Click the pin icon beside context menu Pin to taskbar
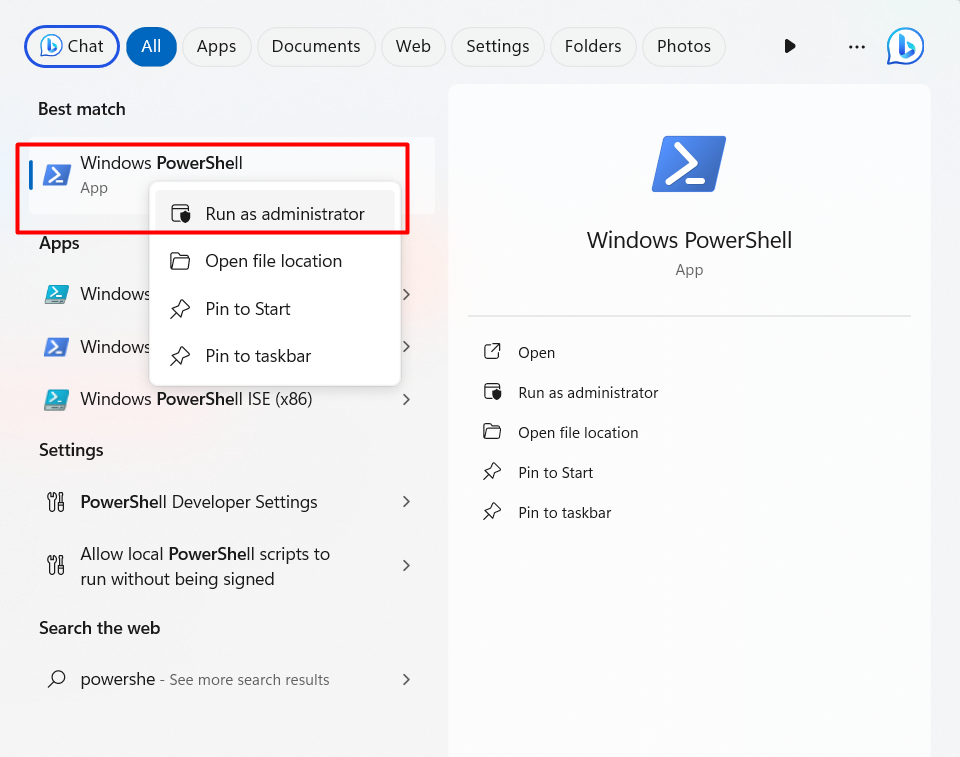This screenshot has height=757, width=960. point(180,356)
